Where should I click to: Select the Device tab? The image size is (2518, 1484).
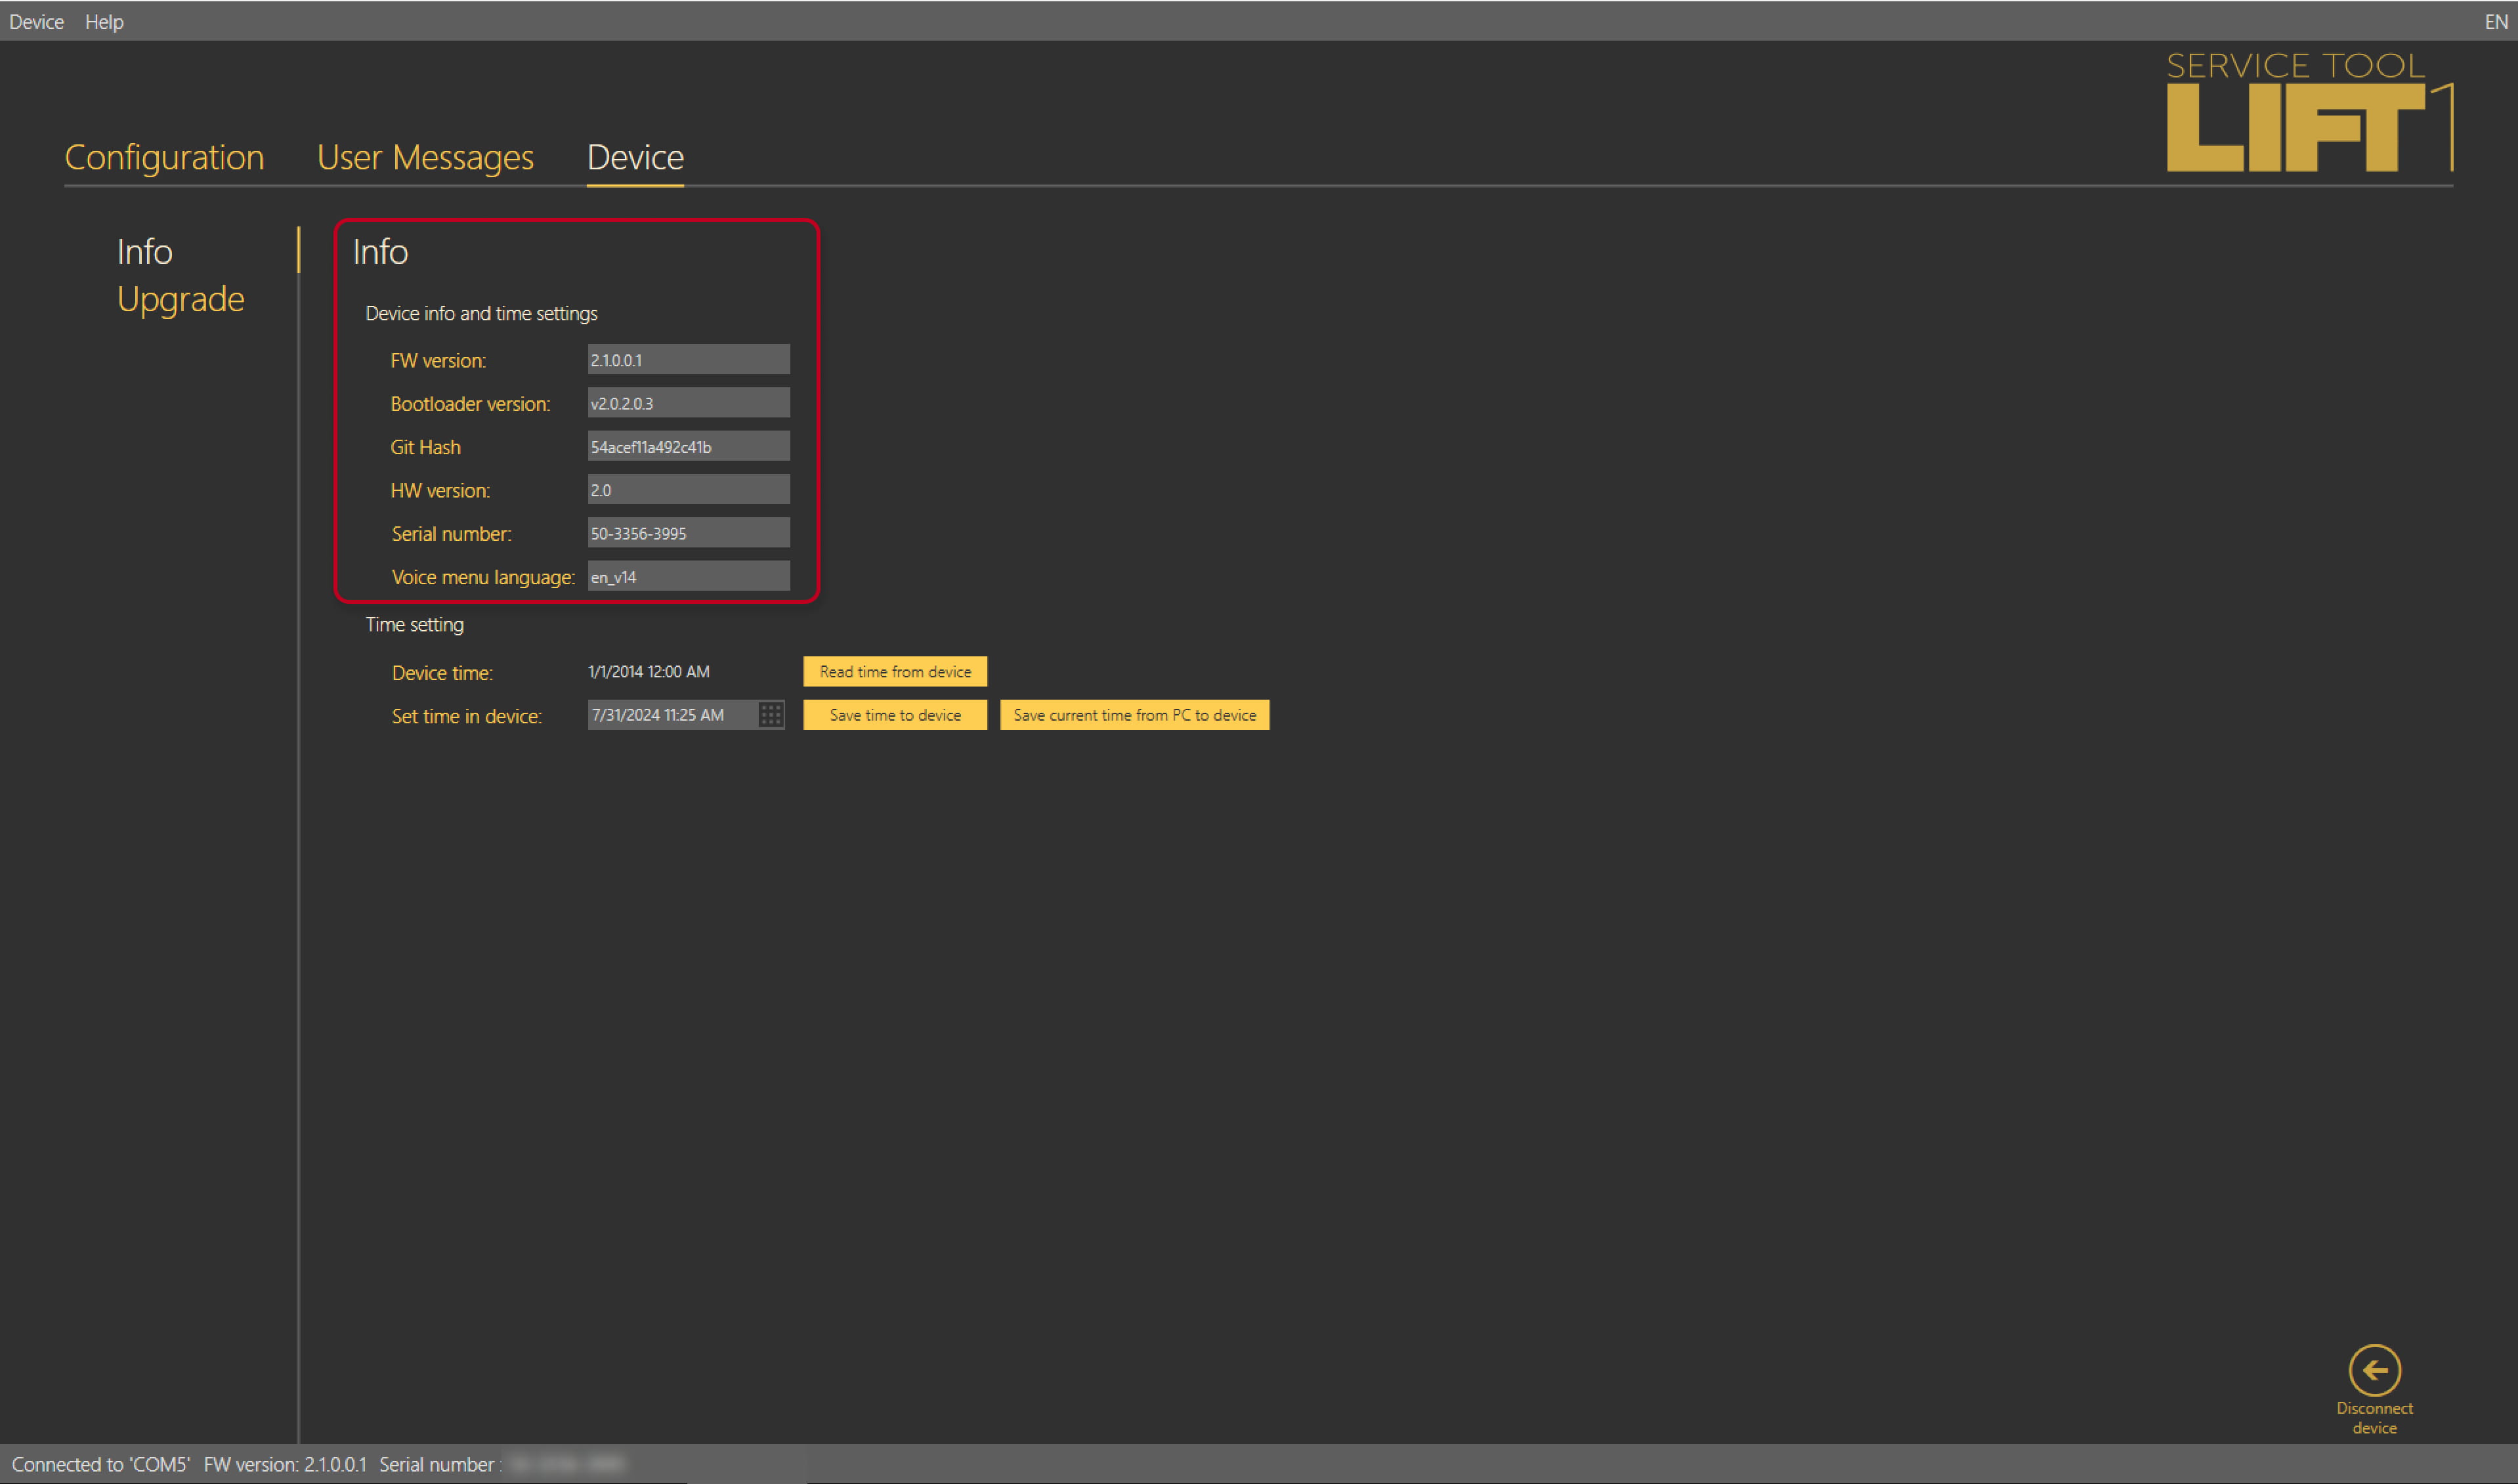coord(635,157)
